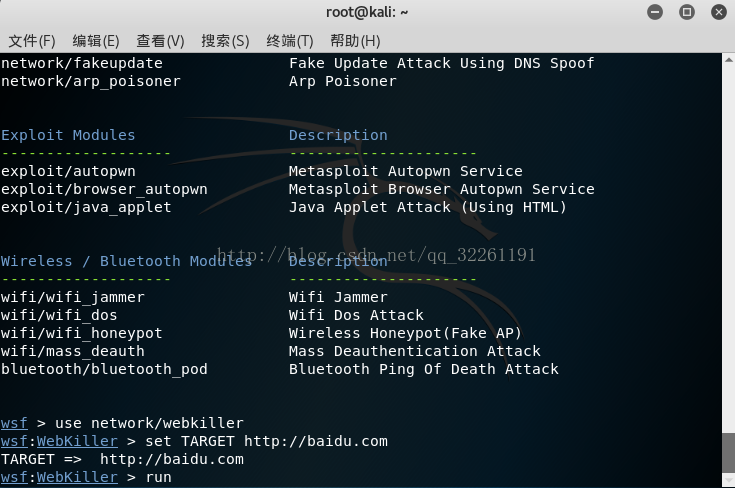This screenshot has width=735, height=488.
Task: Click the wifi/wifi_jammer module entry
Action: pyautogui.click(x=73, y=297)
